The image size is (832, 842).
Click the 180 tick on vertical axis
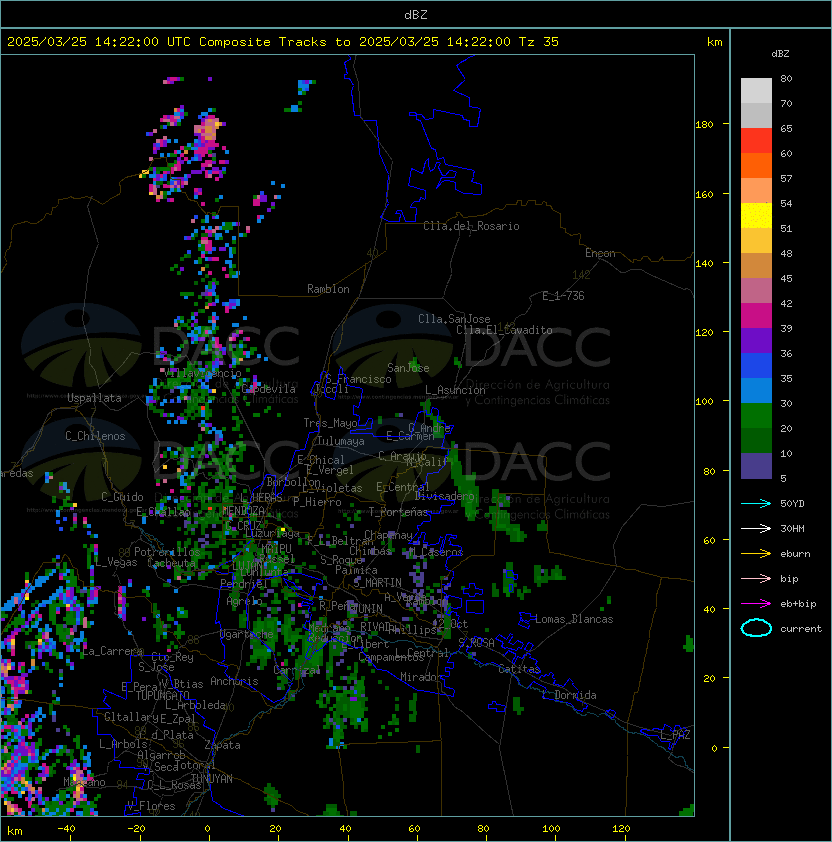tap(704, 125)
